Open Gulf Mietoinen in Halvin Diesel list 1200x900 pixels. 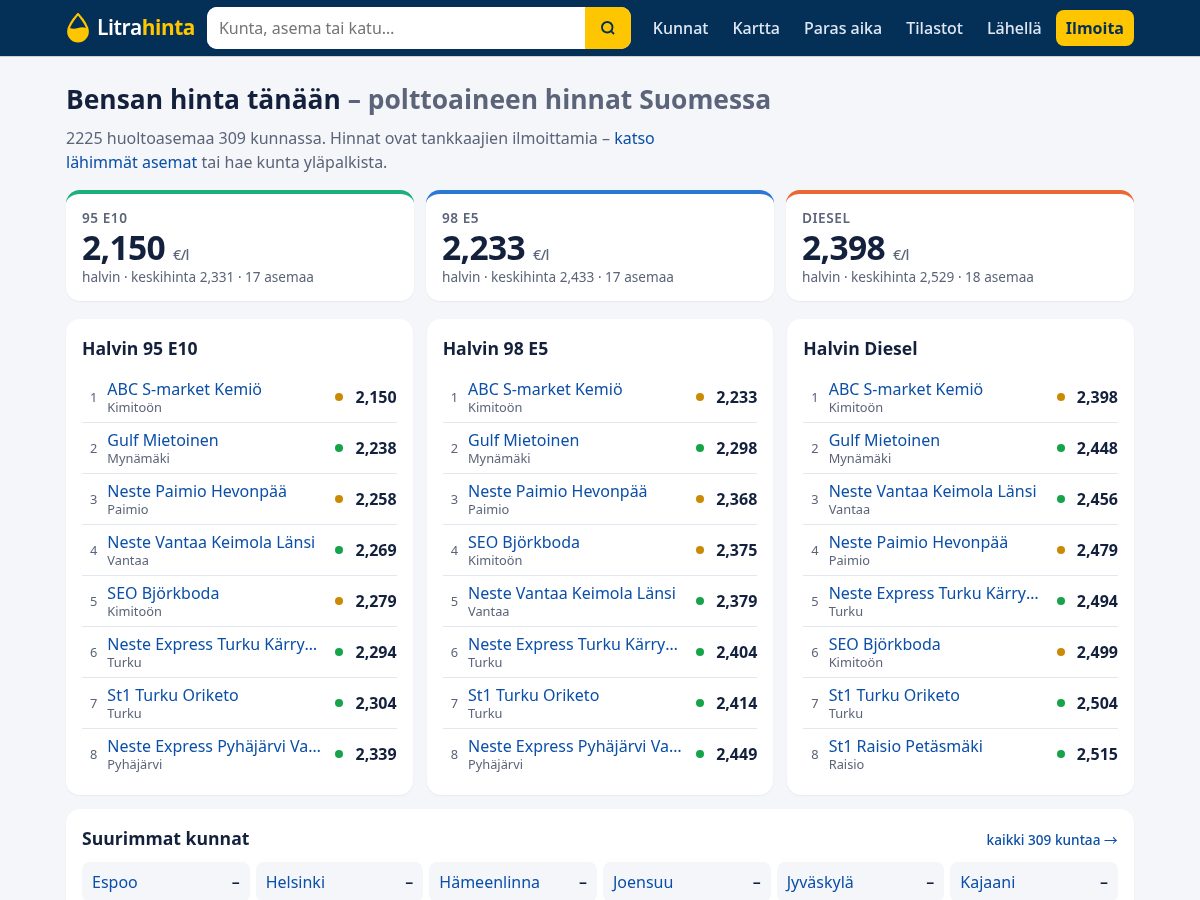pos(884,440)
